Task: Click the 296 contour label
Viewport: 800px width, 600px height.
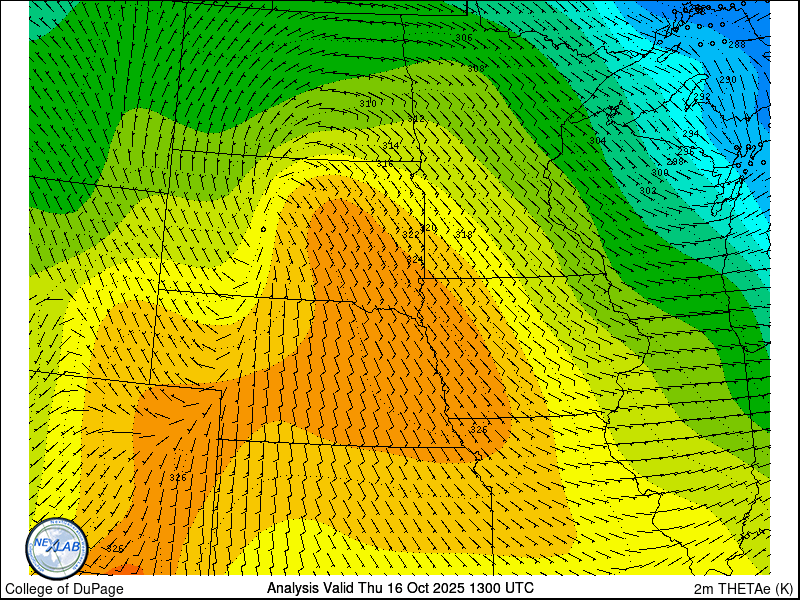Action: [686, 151]
